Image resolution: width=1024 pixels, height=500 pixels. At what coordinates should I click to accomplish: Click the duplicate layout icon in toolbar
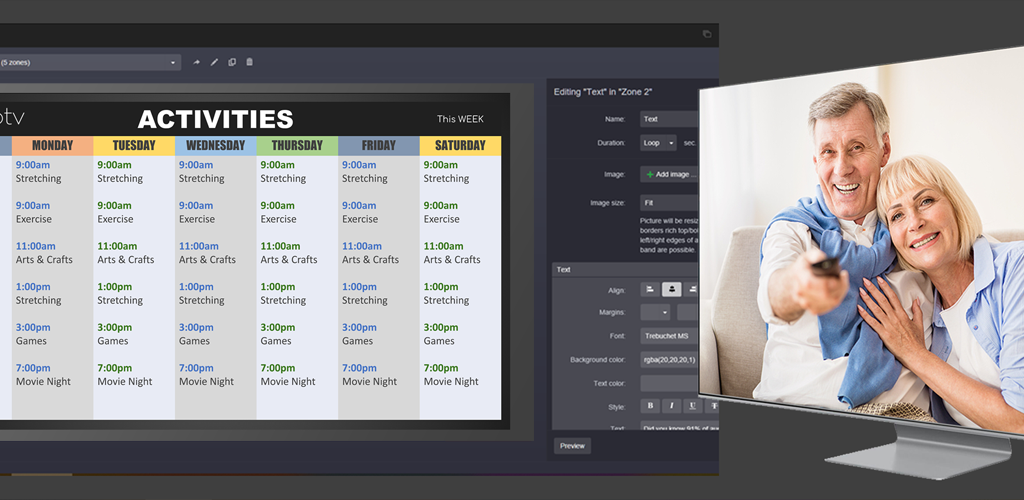tap(232, 63)
